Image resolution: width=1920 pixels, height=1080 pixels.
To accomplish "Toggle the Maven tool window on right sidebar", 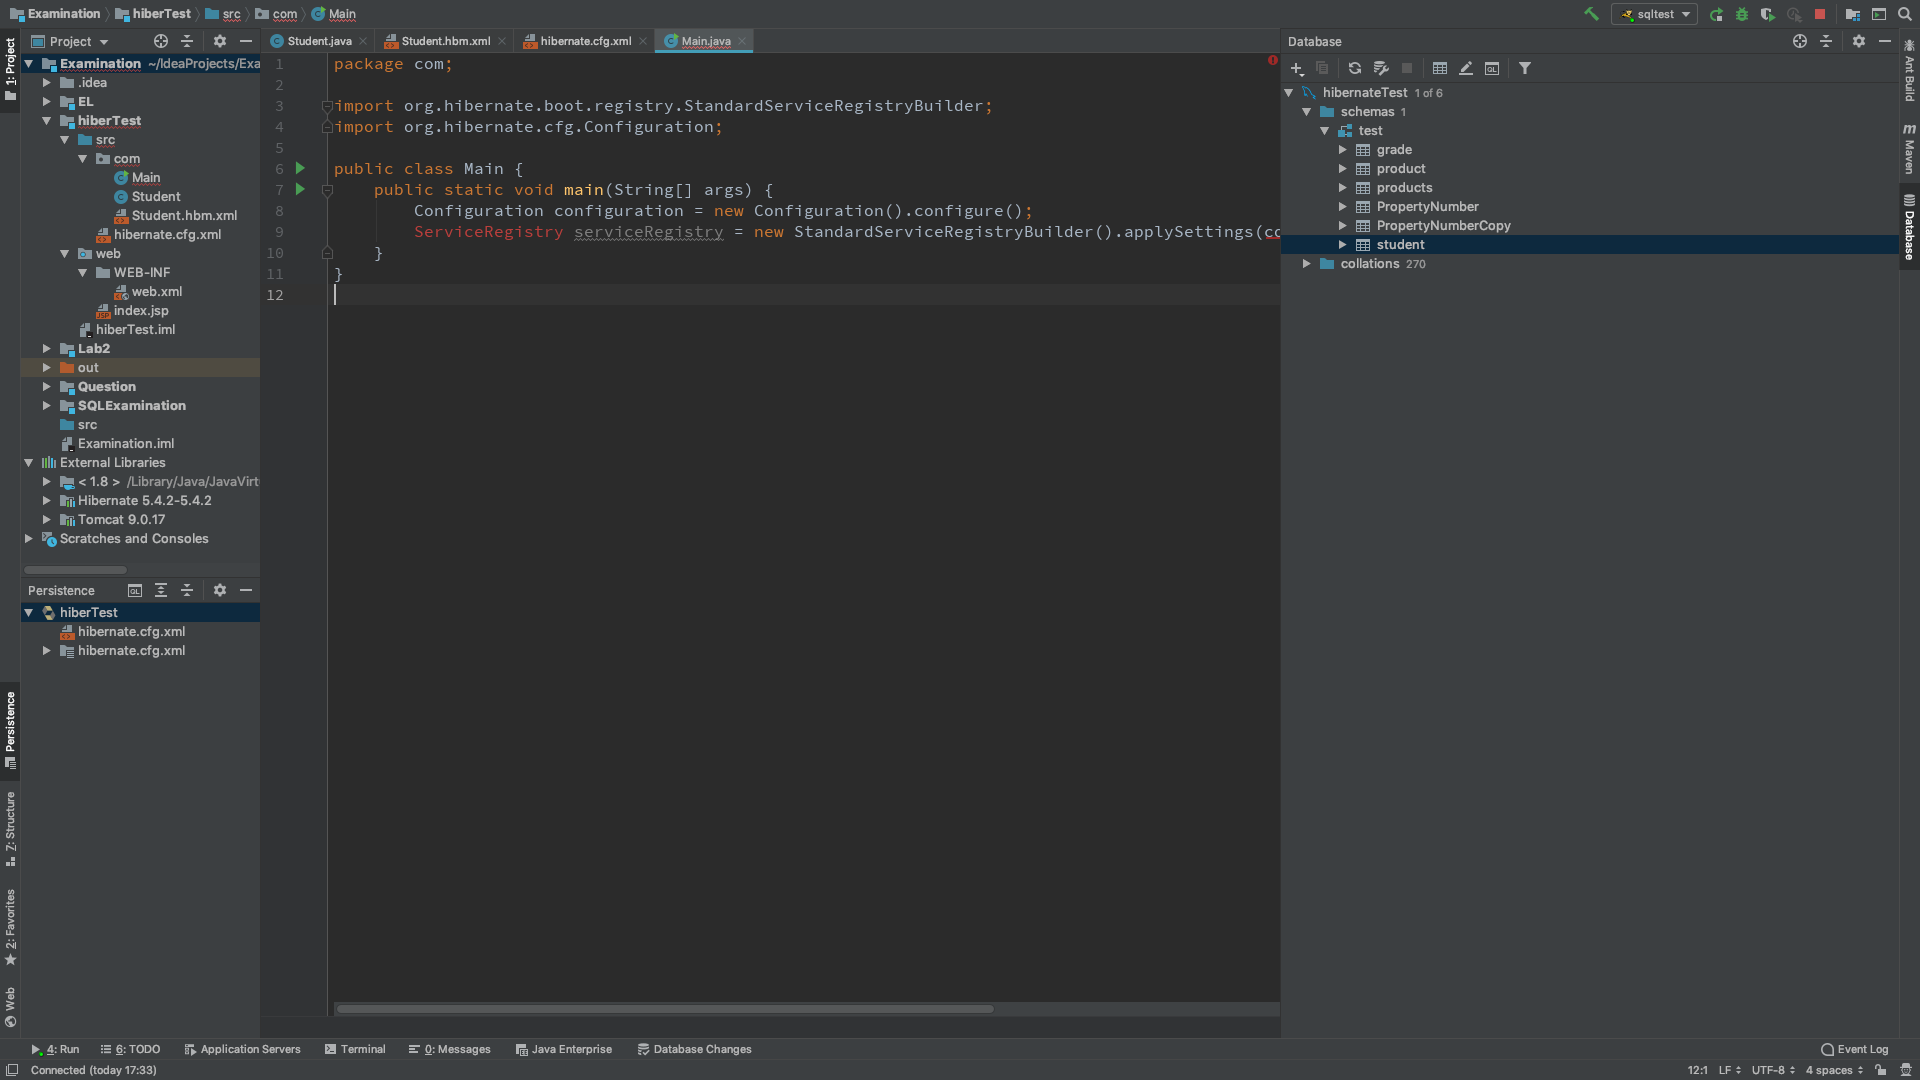I will [x=1909, y=150].
